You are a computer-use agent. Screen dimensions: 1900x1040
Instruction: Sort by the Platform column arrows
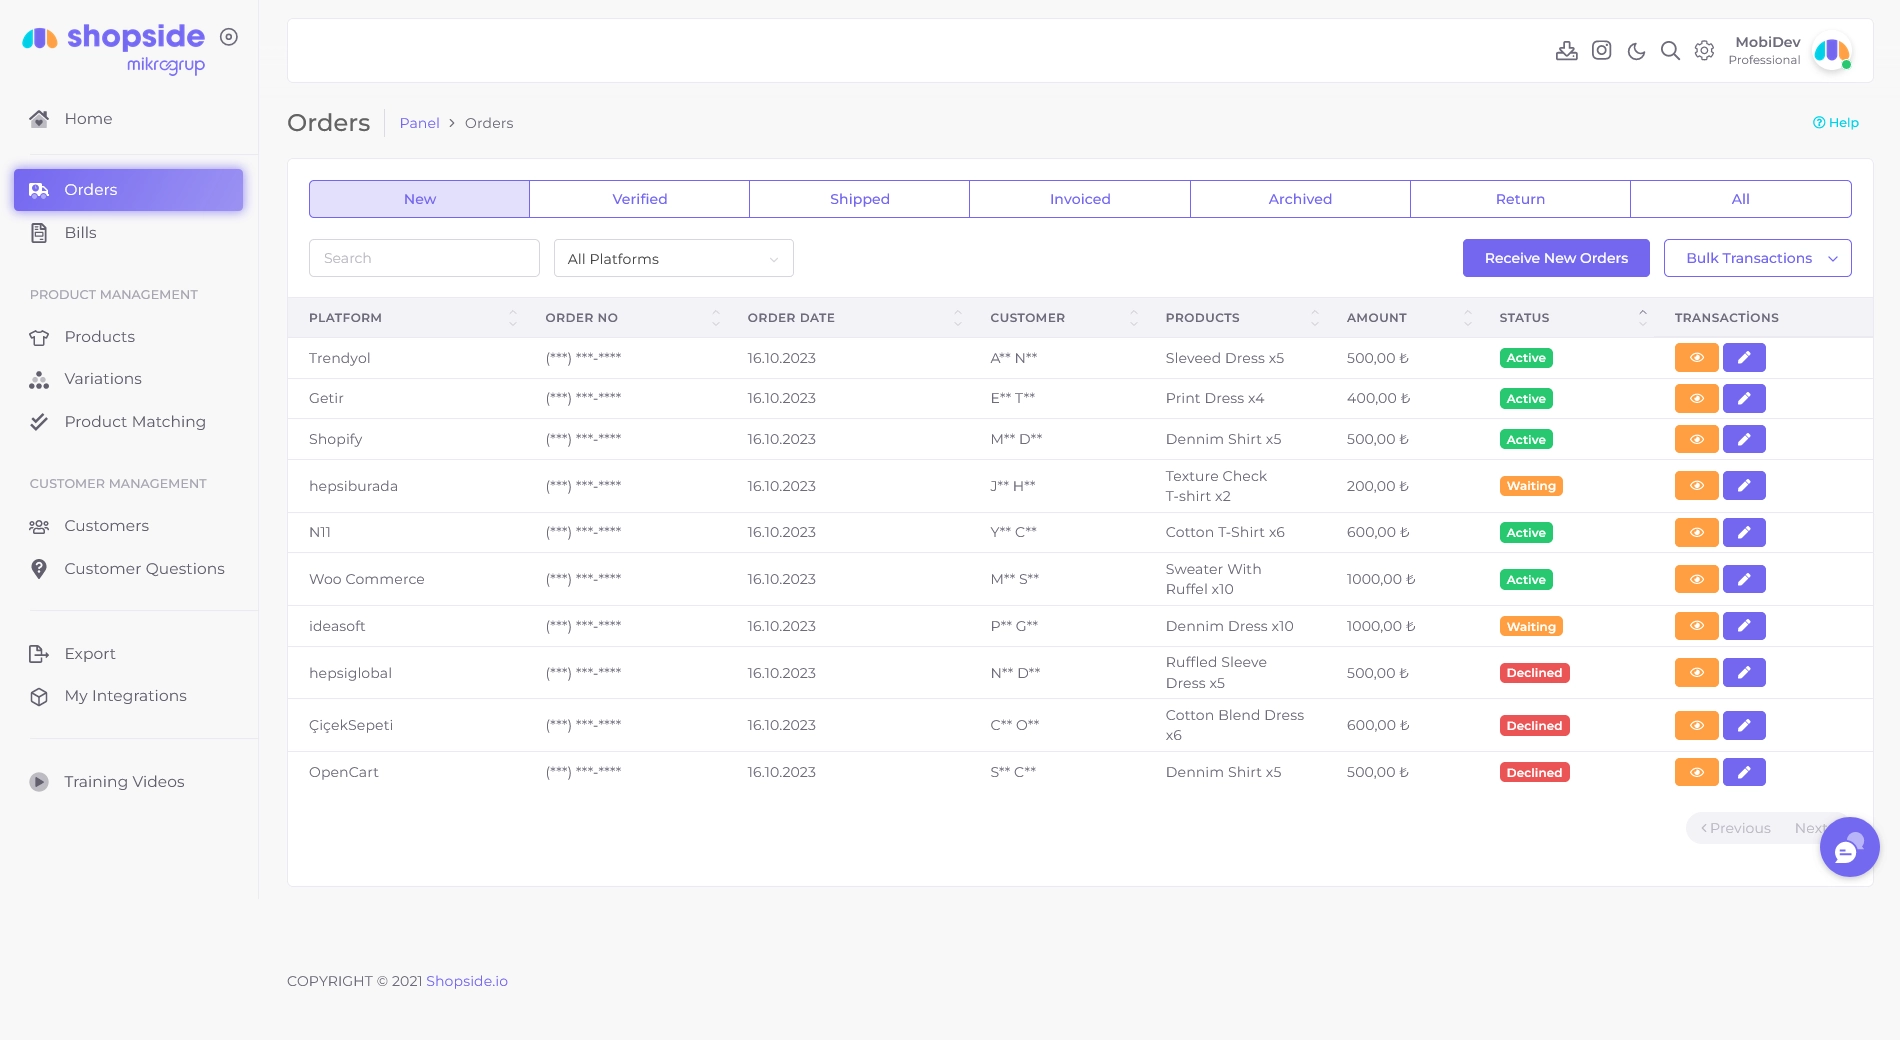pos(513,318)
